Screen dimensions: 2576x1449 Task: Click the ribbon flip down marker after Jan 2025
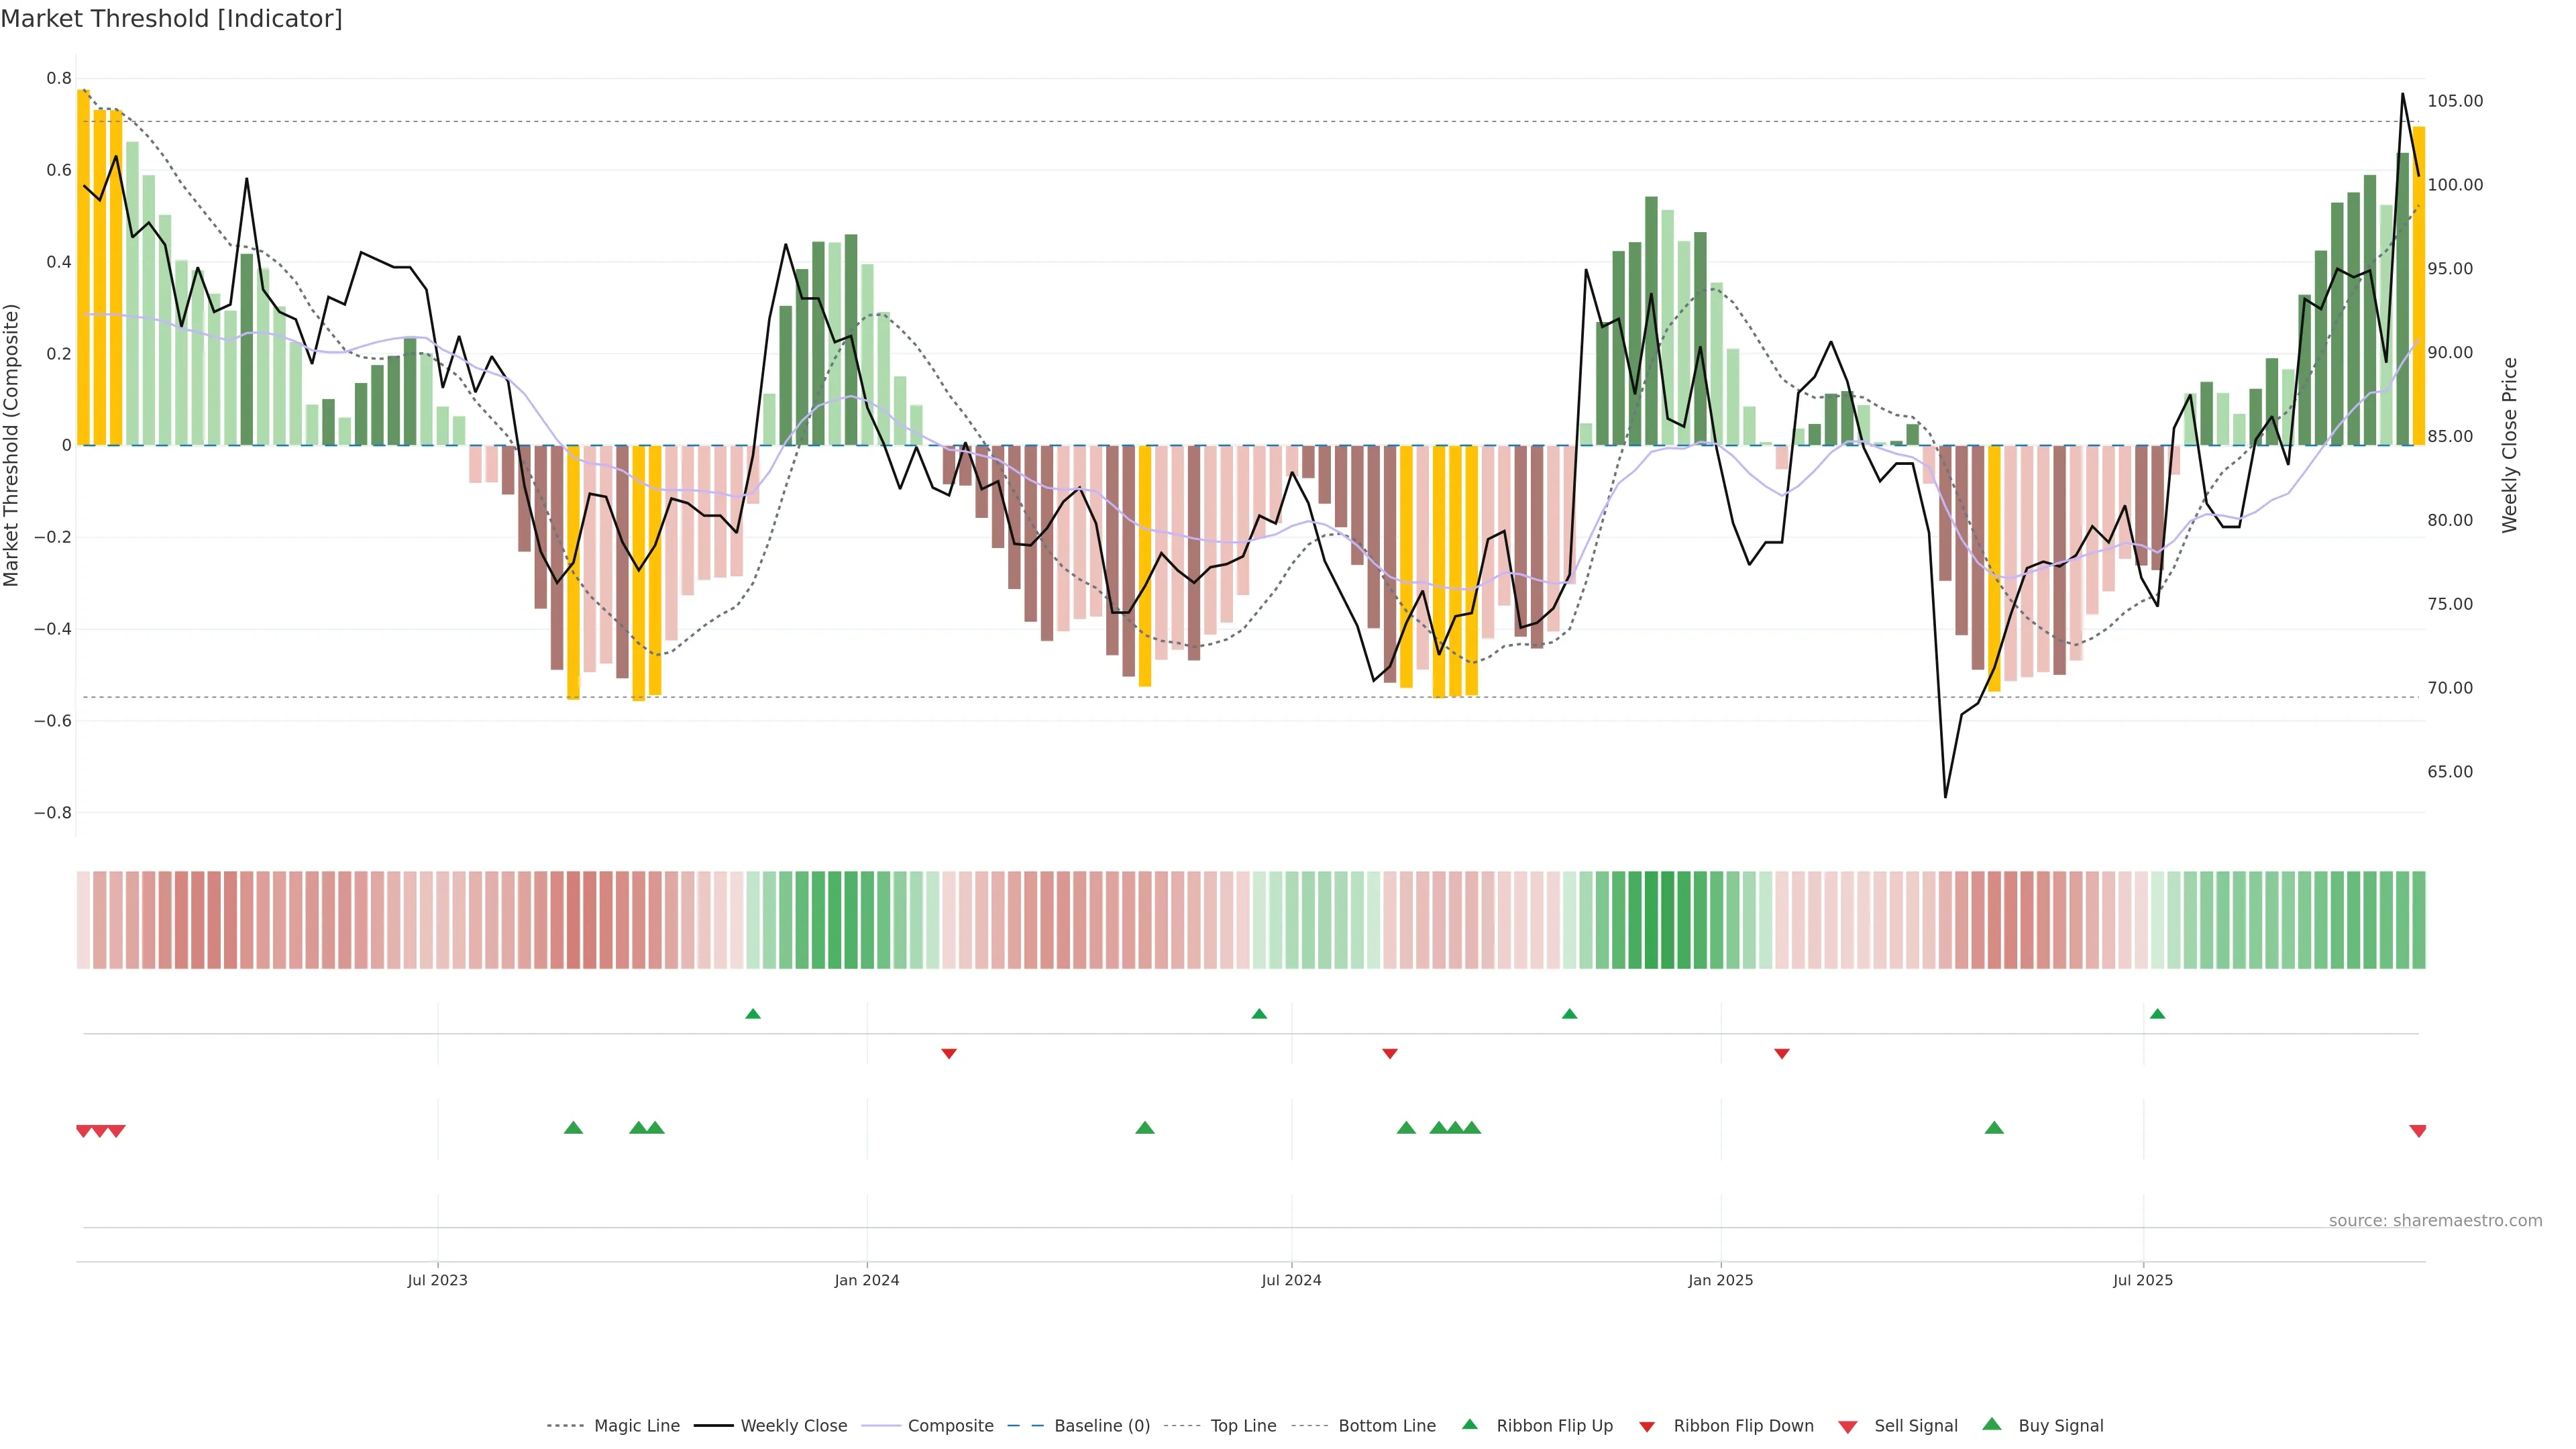[x=1781, y=1053]
